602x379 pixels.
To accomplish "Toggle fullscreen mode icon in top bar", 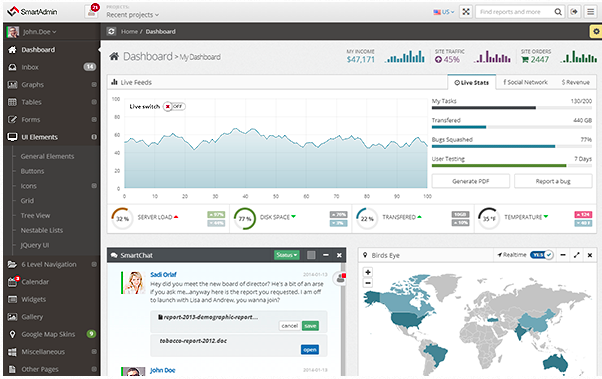I will [x=466, y=12].
